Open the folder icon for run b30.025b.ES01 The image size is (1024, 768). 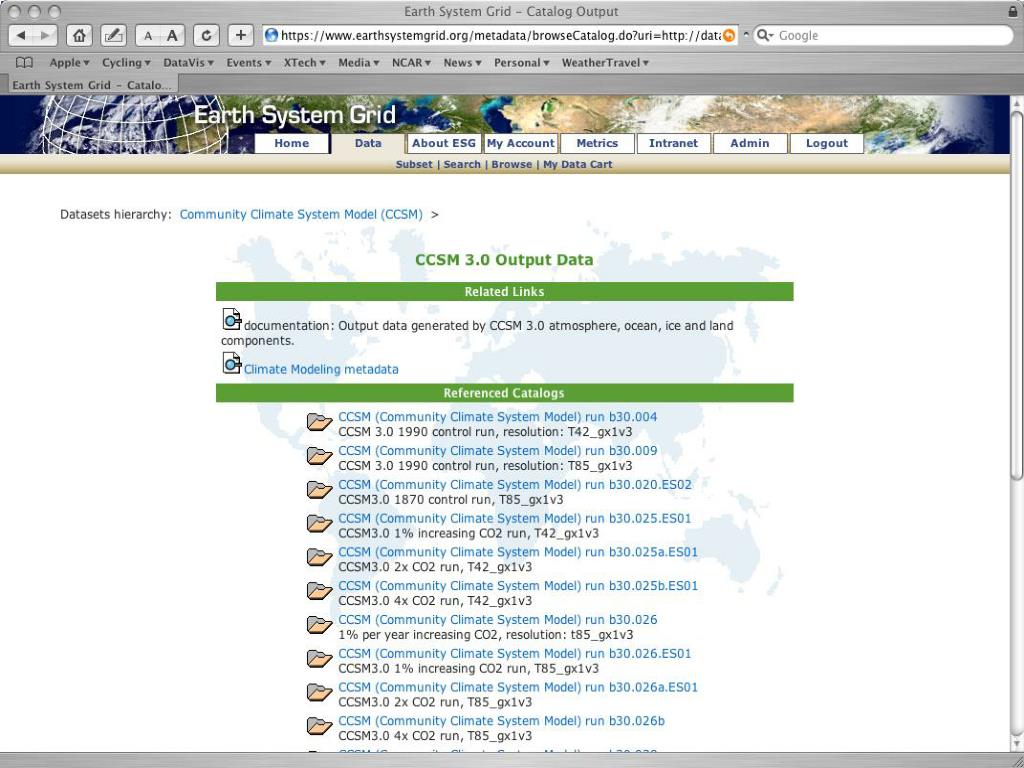[x=319, y=591]
